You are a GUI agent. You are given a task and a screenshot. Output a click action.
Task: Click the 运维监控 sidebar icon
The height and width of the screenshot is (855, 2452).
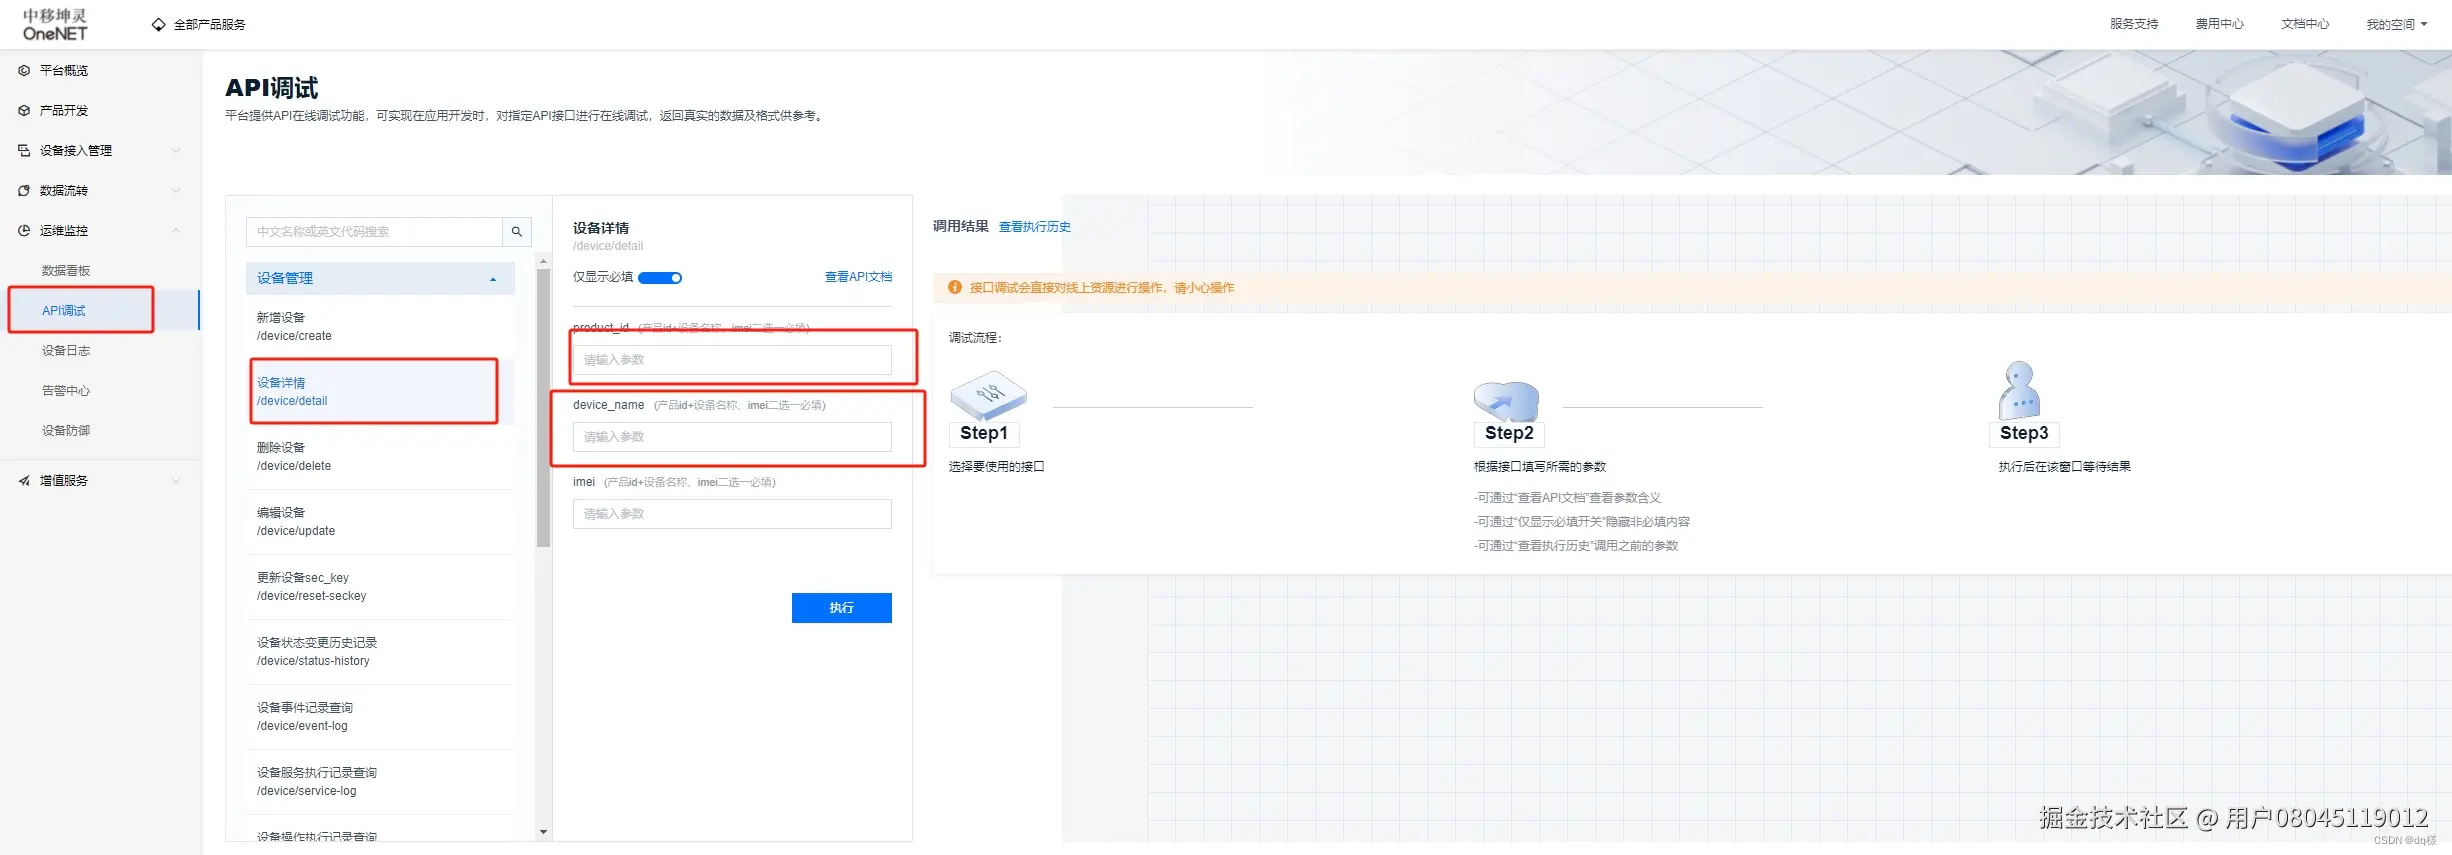(24, 231)
